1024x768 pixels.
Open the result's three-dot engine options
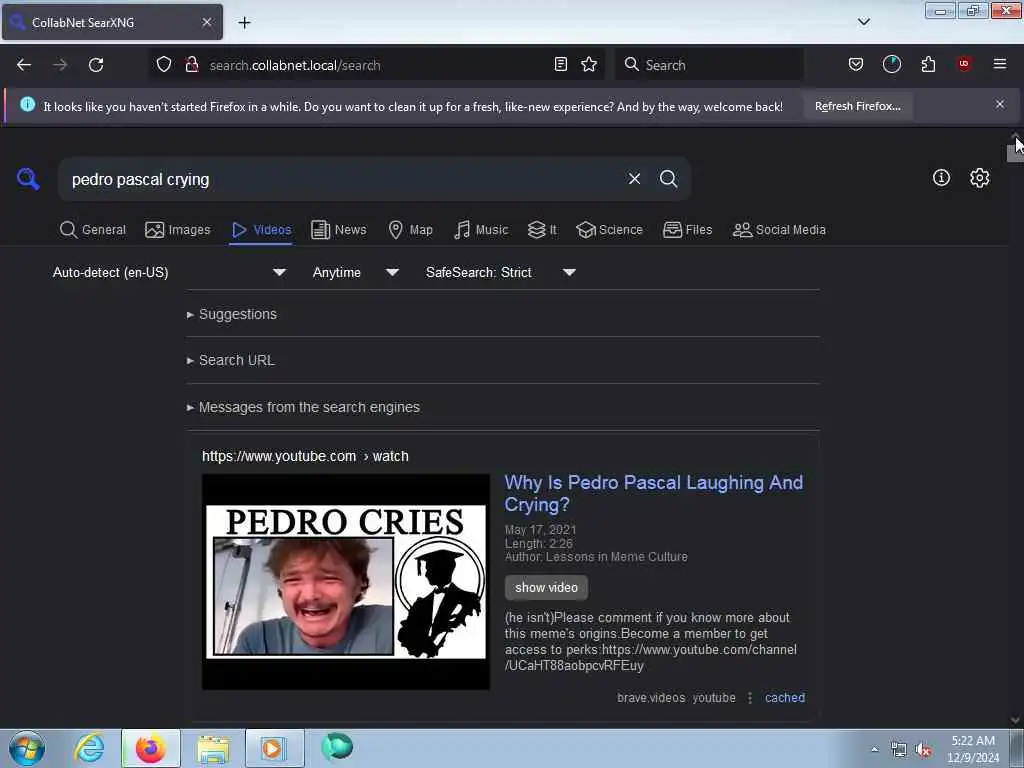click(750, 697)
